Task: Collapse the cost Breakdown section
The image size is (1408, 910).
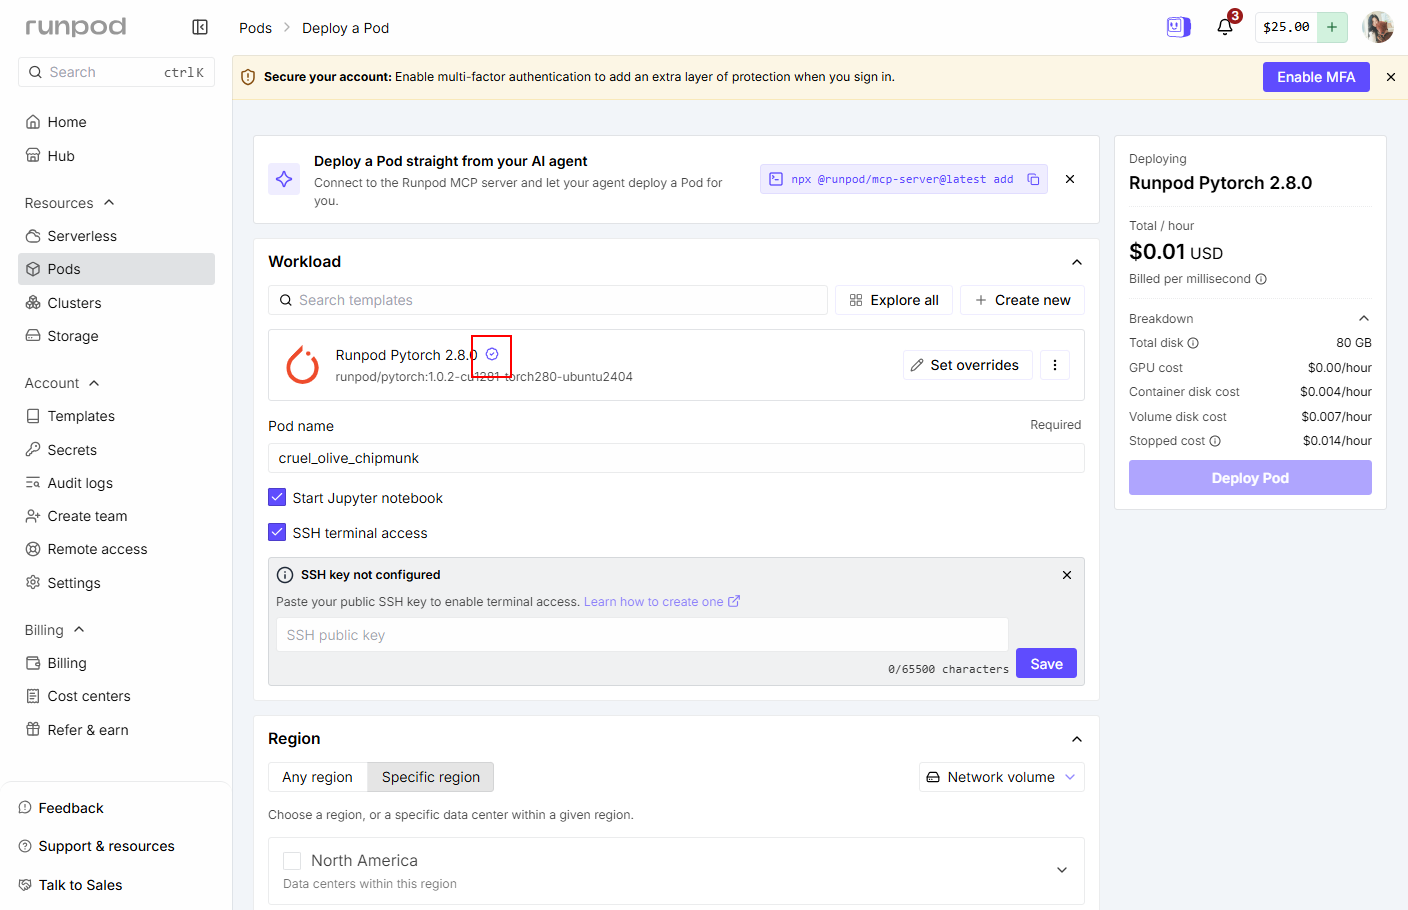Action: pyautogui.click(x=1364, y=318)
